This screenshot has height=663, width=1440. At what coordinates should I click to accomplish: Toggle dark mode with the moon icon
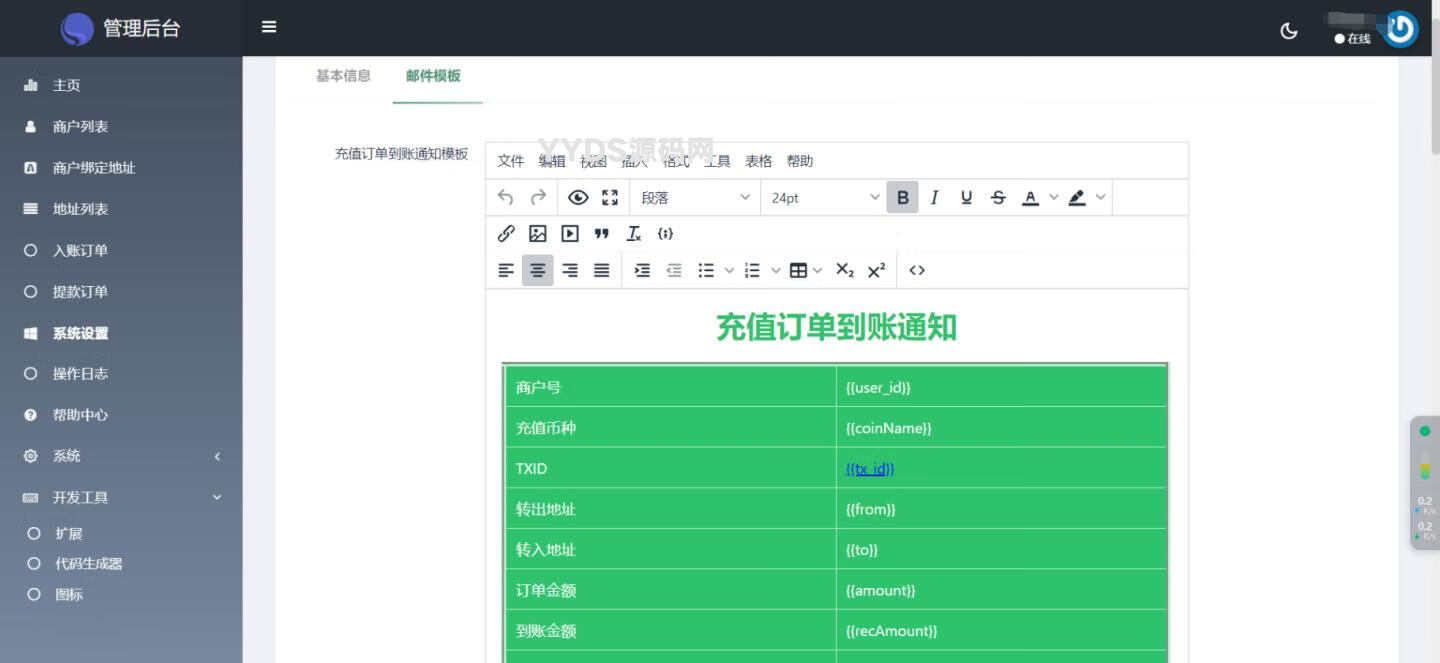[x=1289, y=30]
